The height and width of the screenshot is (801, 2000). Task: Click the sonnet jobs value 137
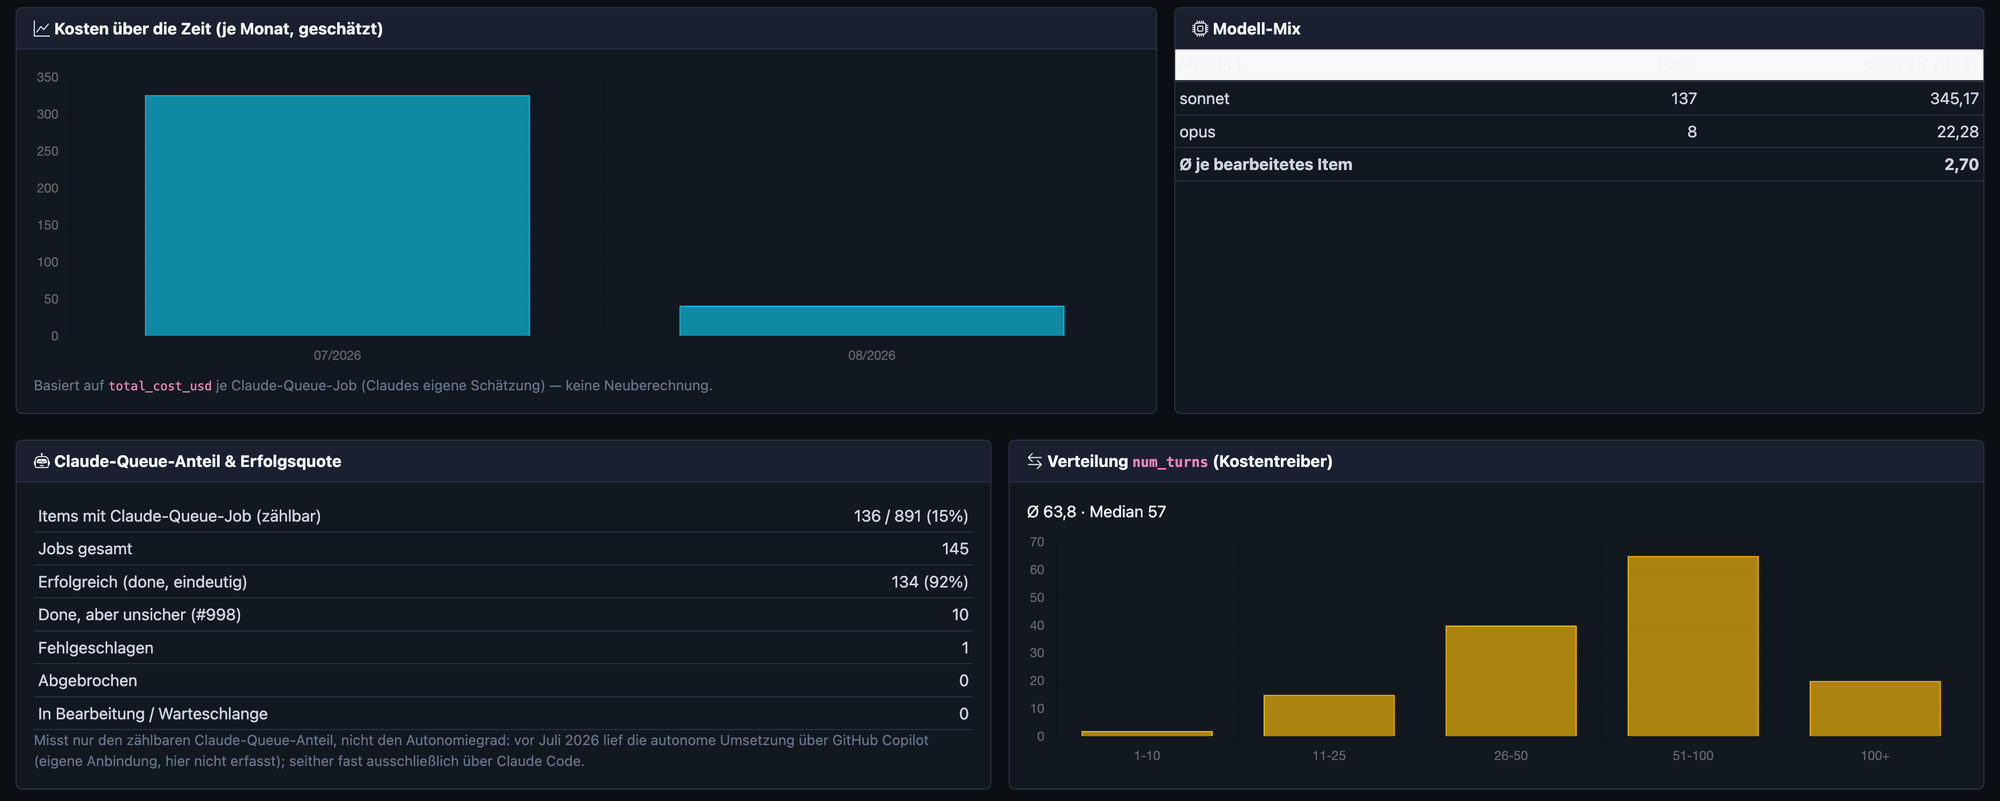(1683, 99)
